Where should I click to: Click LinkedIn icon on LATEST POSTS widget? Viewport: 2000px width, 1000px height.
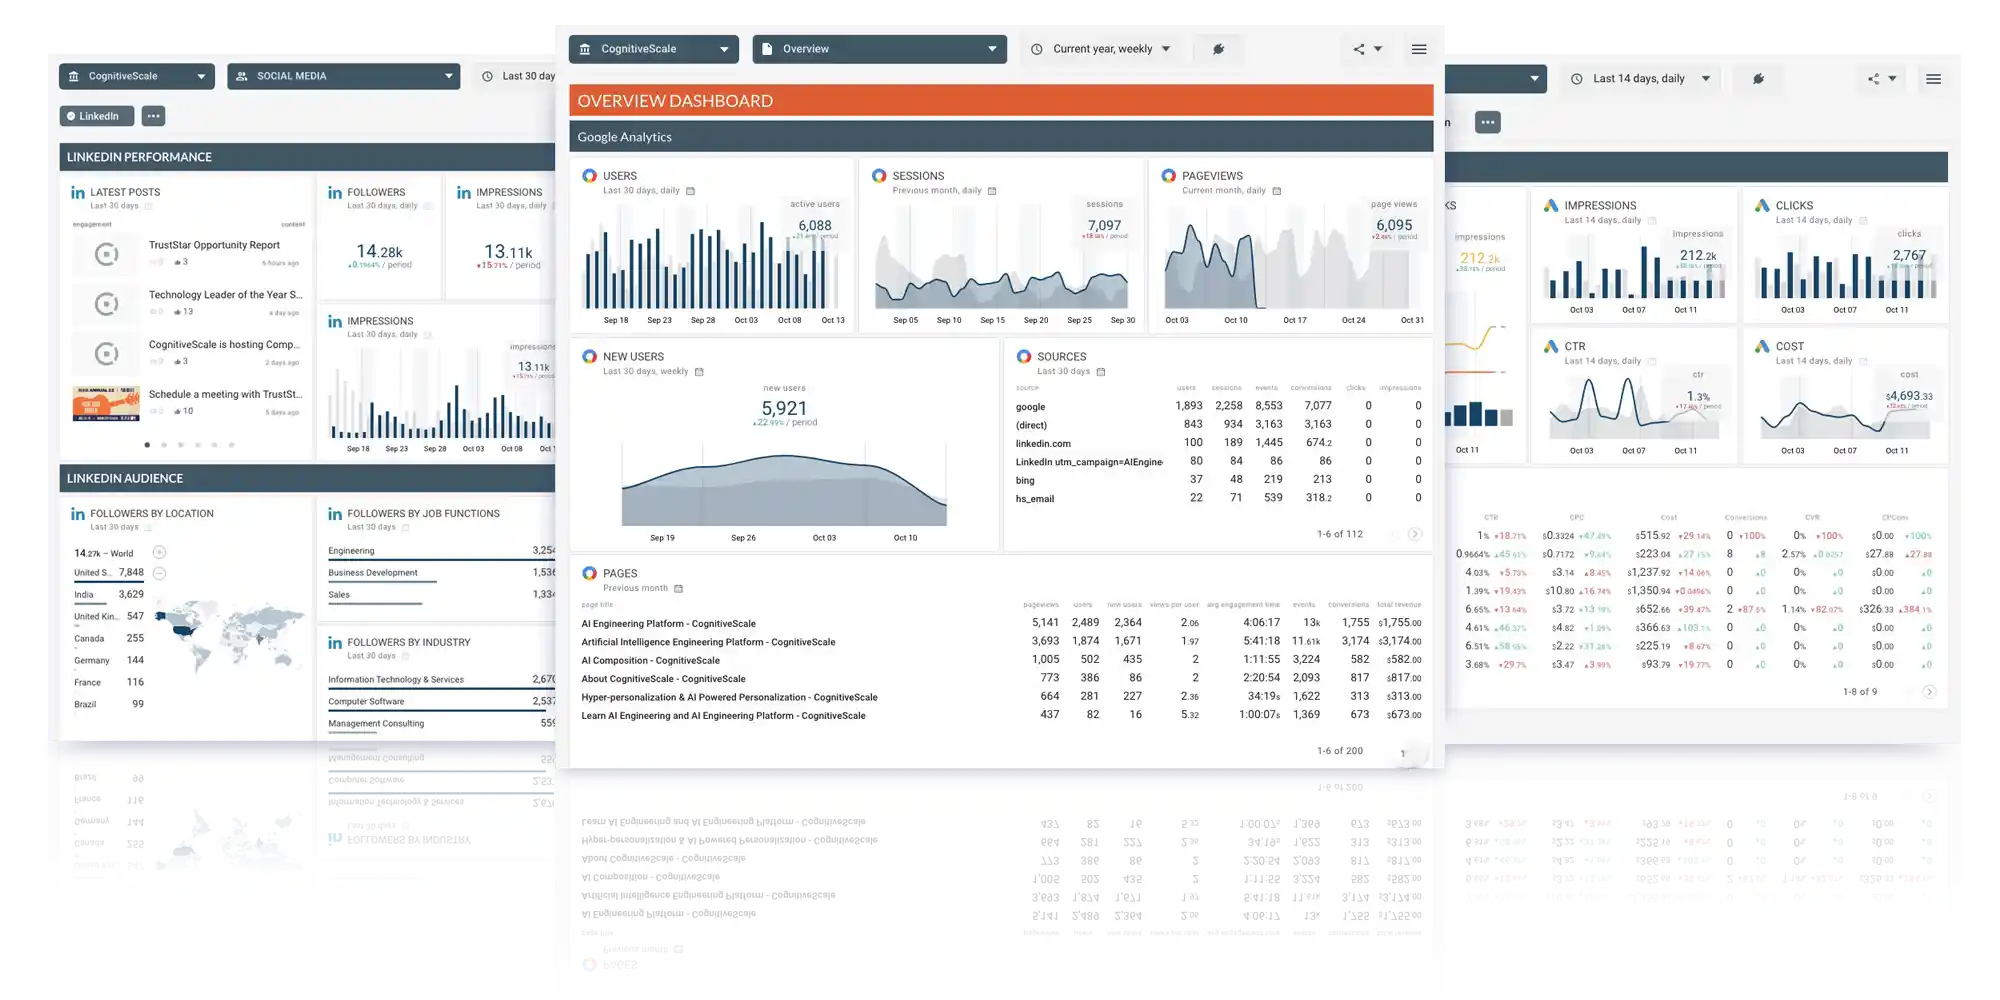tap(78, 193)
